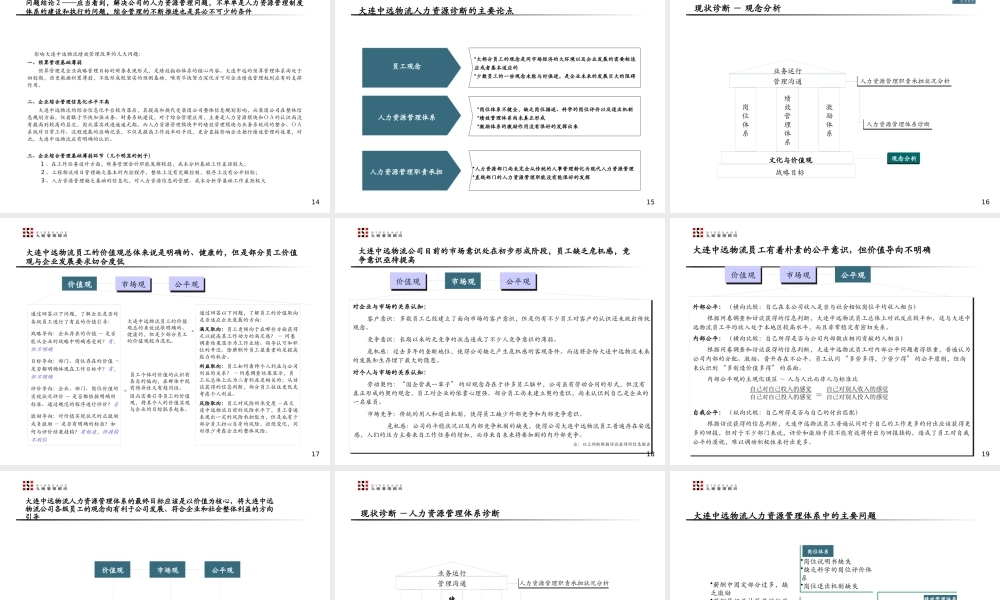Click the 人力资源管理职责承担状况分析 label on the 体系诊断 slide
Viewport: 1000px width, 600px height.
click(564, 583)
